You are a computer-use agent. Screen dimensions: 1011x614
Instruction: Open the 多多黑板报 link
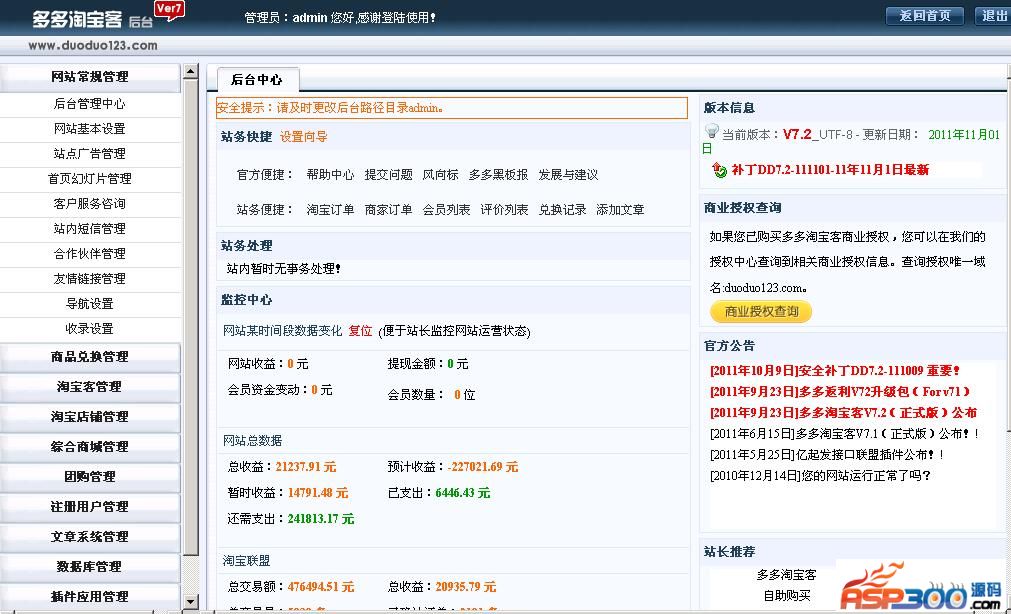(498, 175)
